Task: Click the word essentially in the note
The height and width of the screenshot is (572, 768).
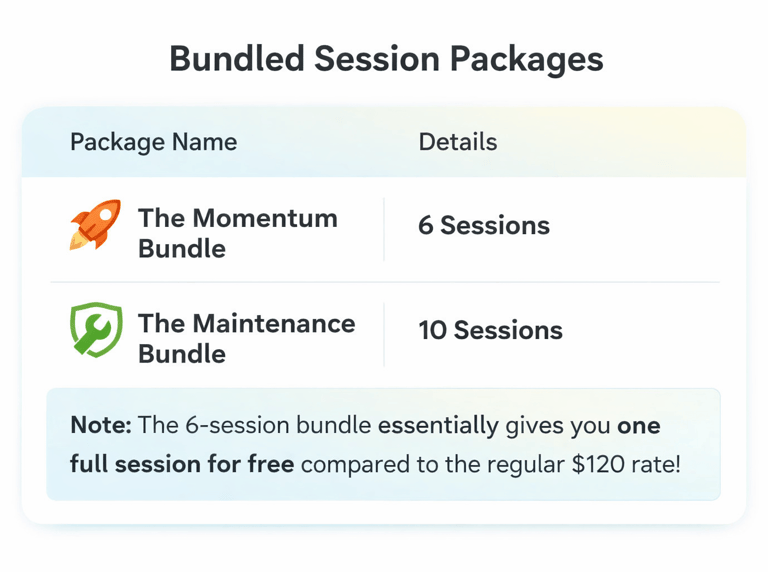Action: [437, 426]
